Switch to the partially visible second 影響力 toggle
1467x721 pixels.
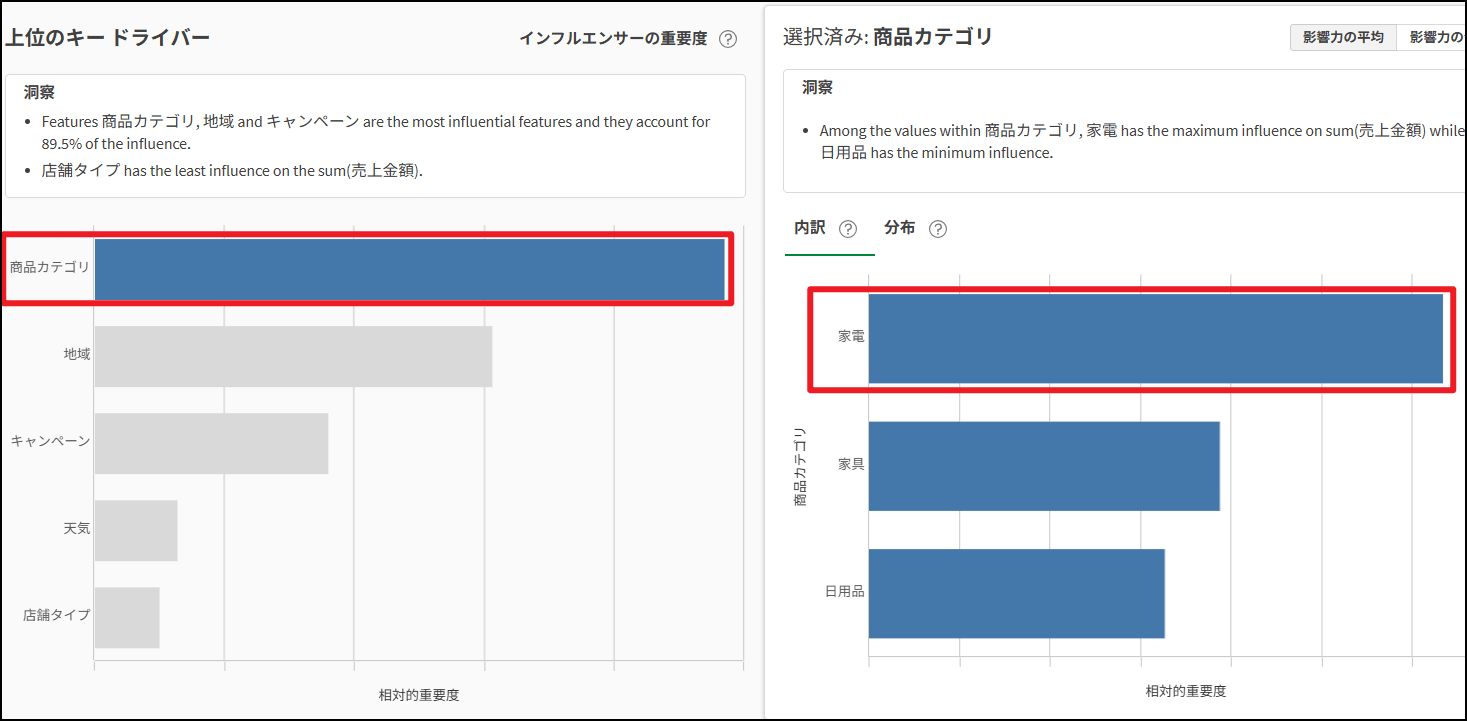1434,38
